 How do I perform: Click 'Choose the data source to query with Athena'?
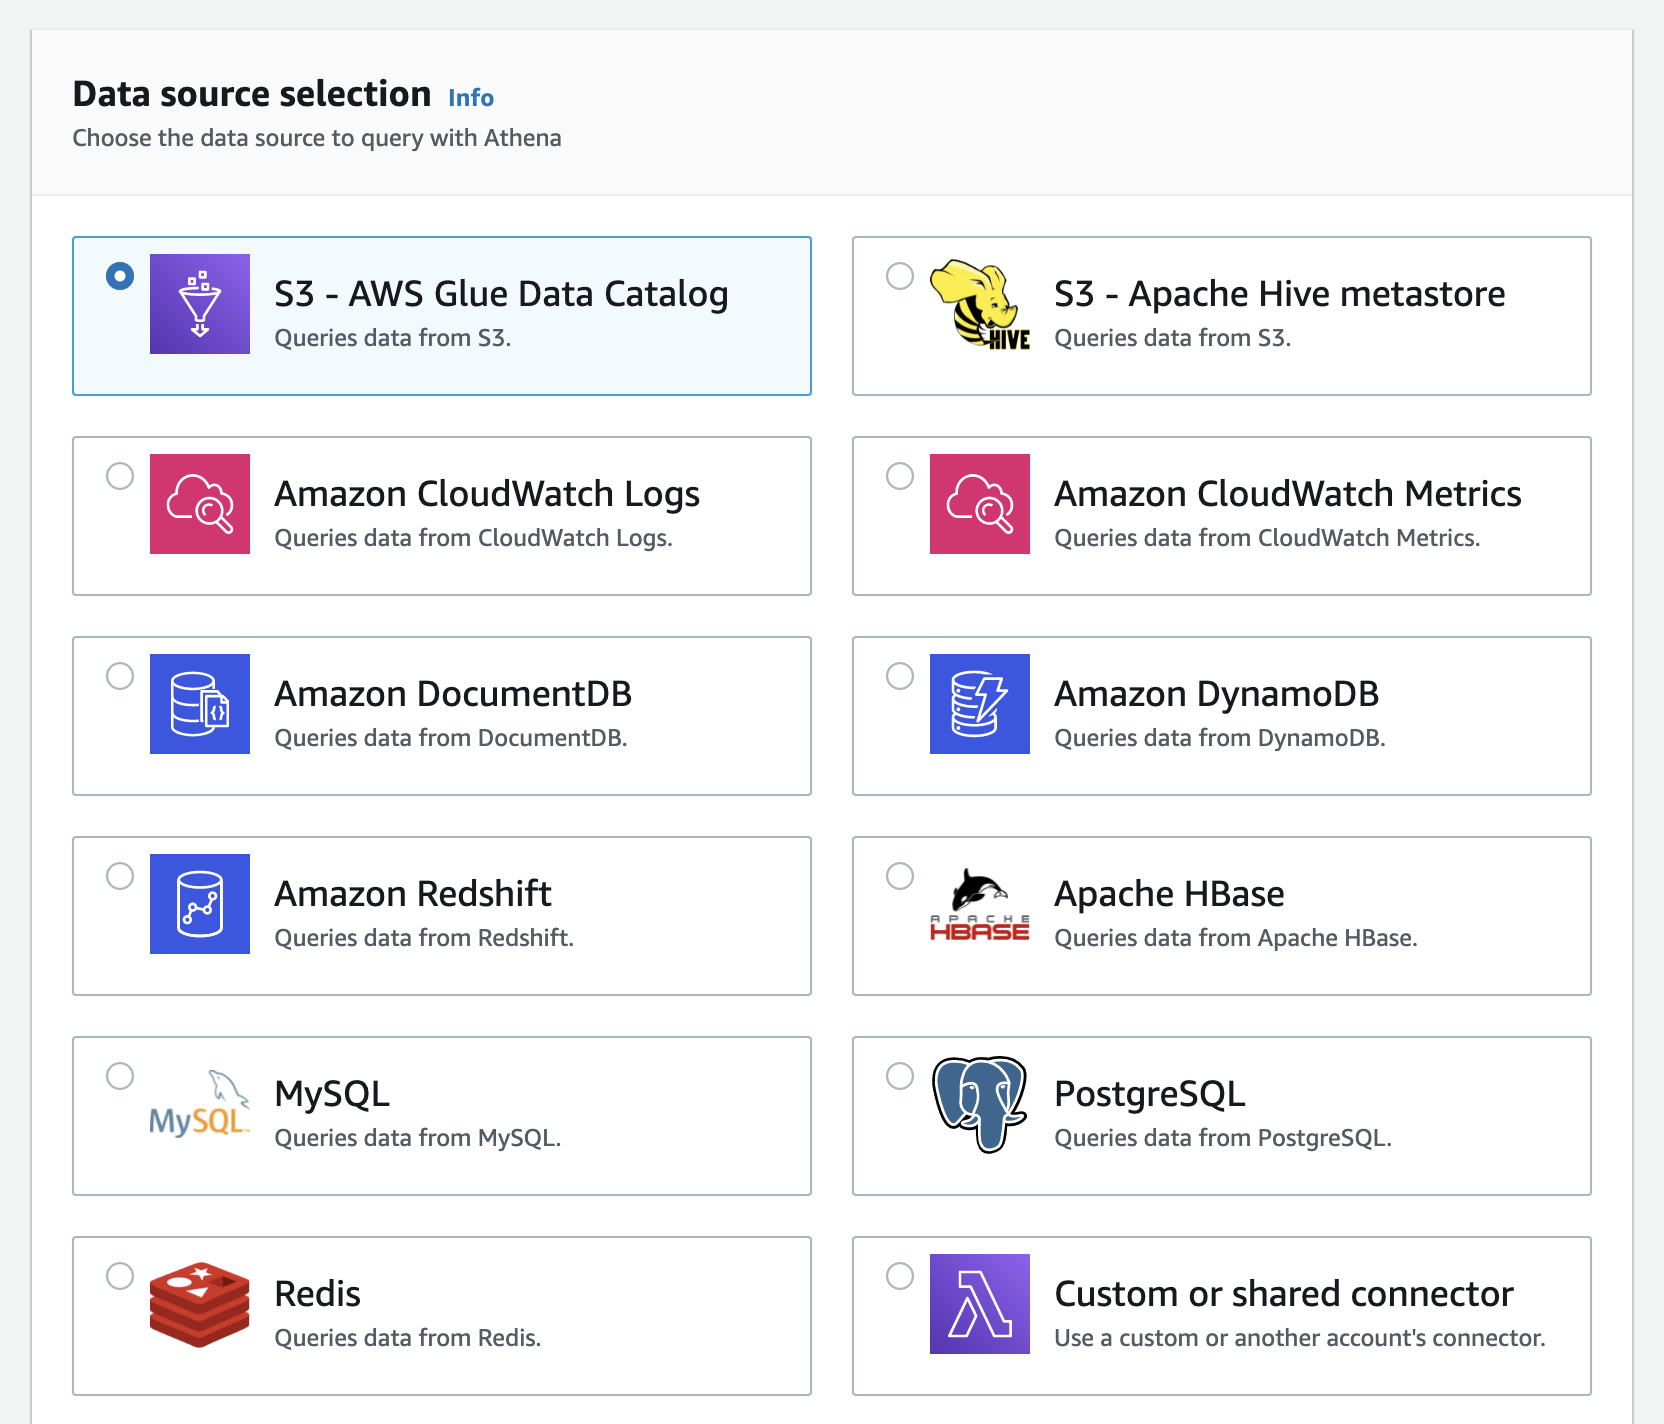[317, 138]
